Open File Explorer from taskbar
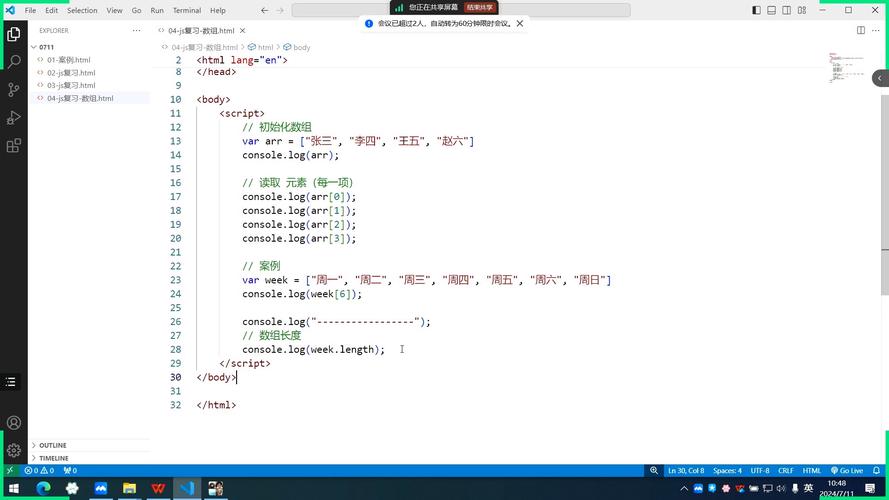Viewport: 889px width, 500px height. click(x=129, y=488)
